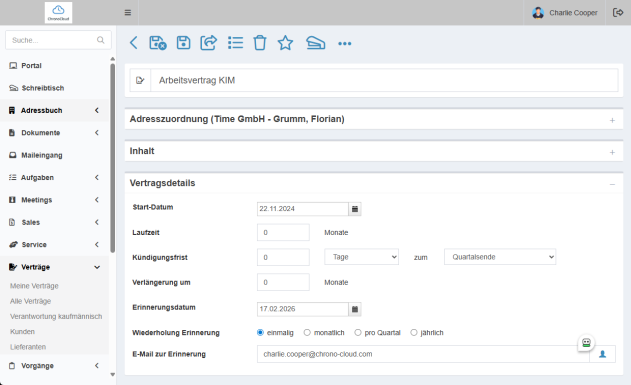Click the contact picker icon next to the email field
Viewport: 631px width, 385px height.
[x=602, y=354]
